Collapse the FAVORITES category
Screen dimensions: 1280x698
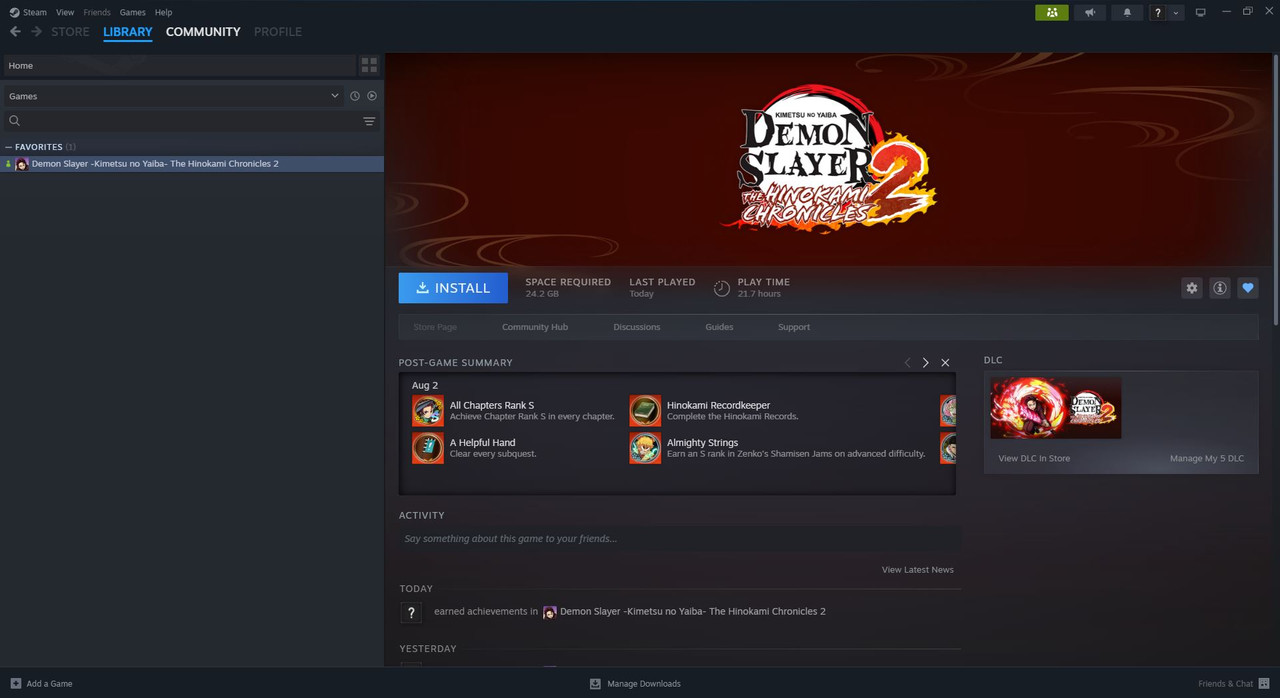point(9,147)
